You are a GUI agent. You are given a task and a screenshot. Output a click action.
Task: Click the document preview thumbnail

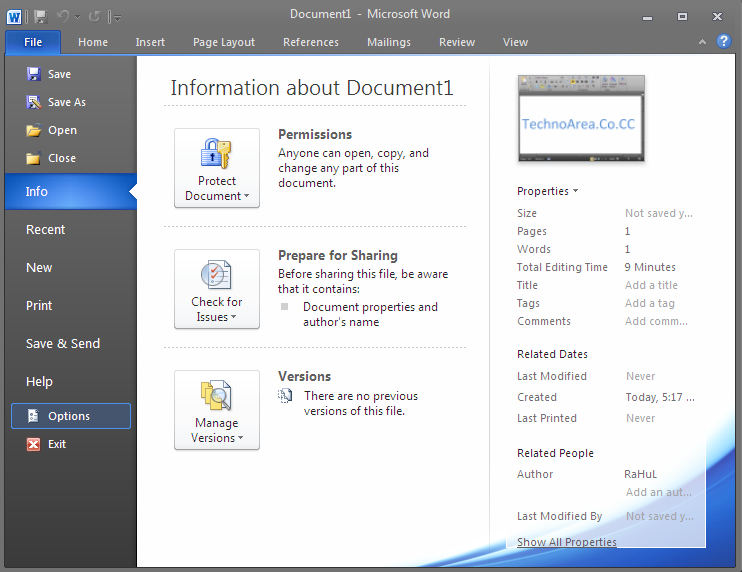point(581,118)
